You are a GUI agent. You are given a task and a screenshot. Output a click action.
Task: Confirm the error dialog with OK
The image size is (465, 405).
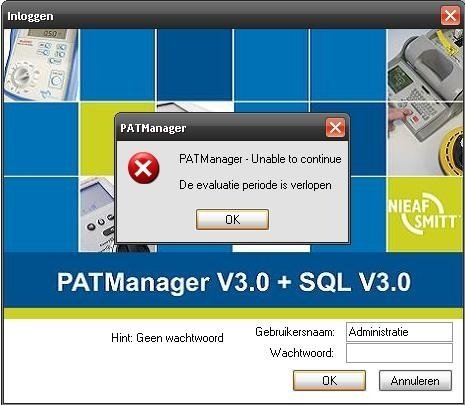pos(232,220)
